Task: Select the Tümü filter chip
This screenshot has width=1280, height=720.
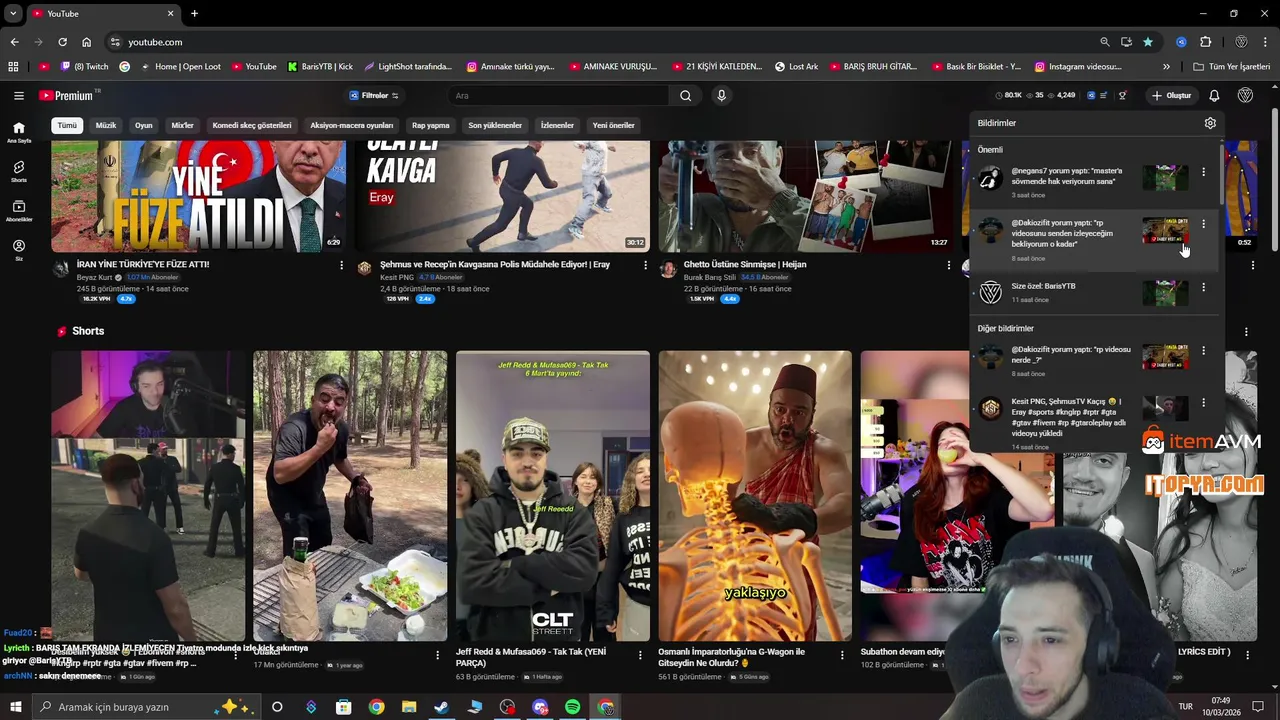Action: (67, 126)
